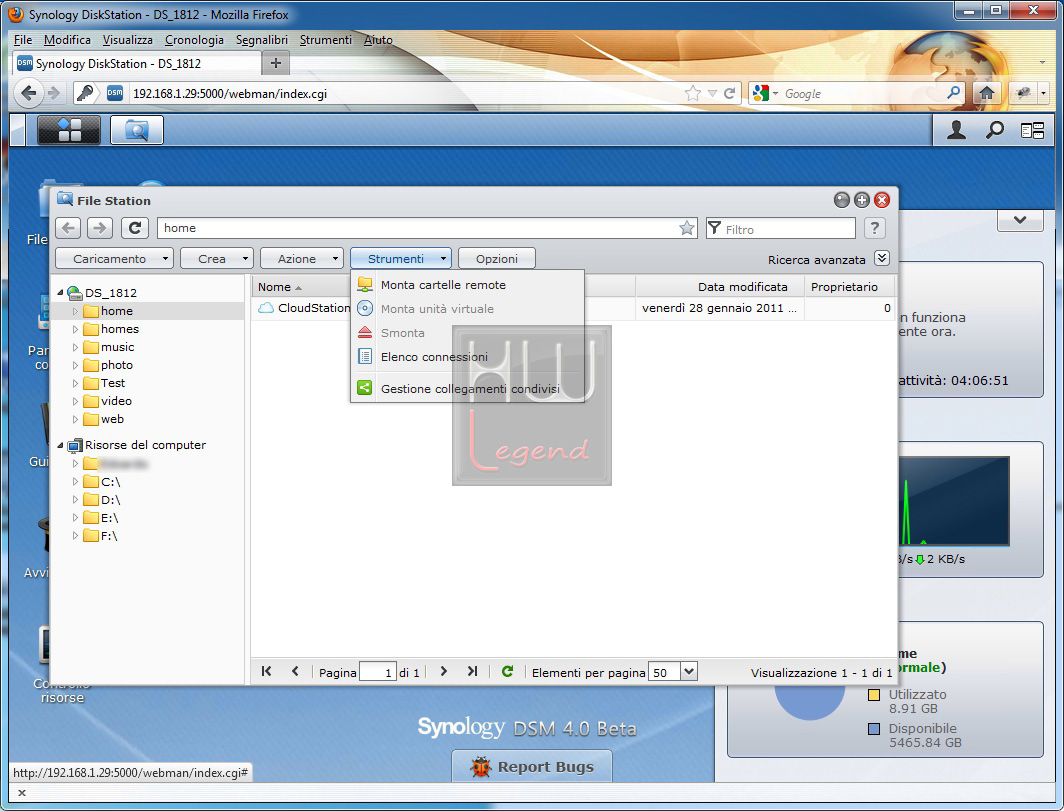Viewport: 1064px width, 811px height.
Task: Click the DS_1812 server icon
Action: click(74, 293)
